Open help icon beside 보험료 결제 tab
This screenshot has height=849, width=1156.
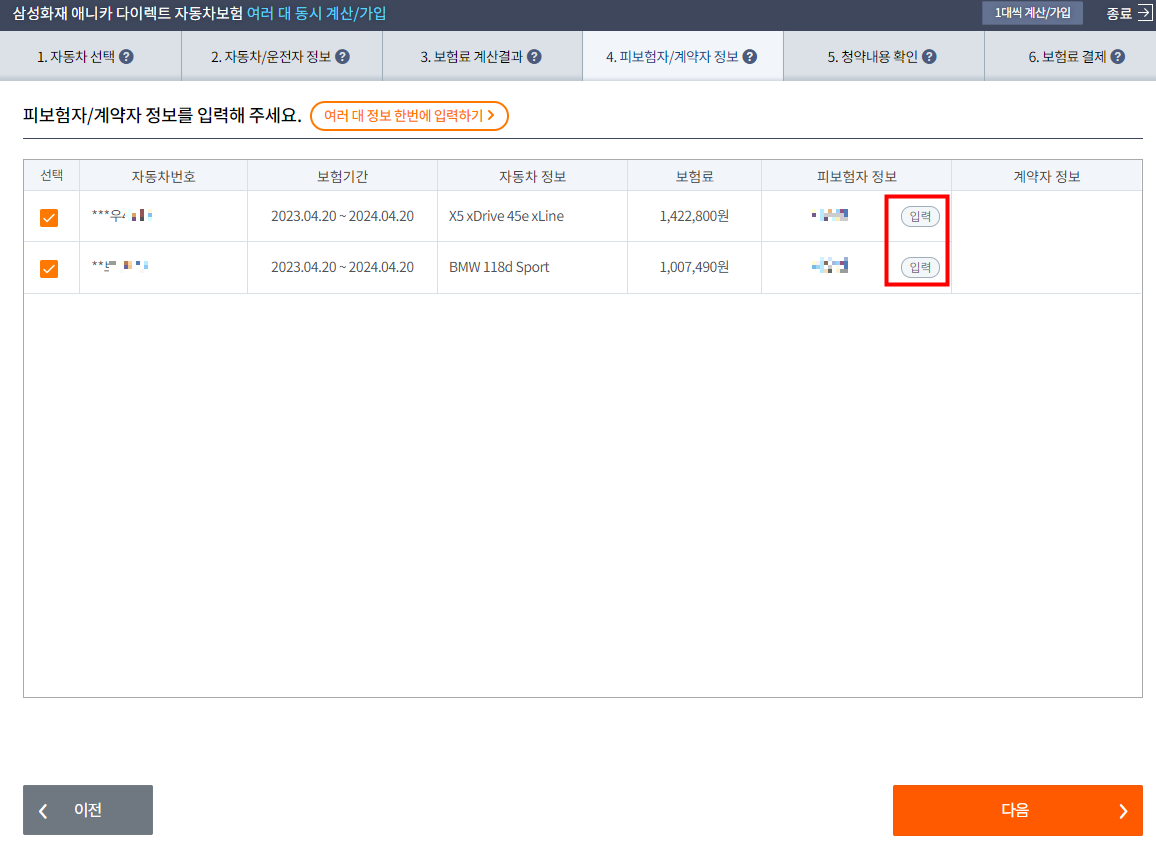click(1118, 57)
